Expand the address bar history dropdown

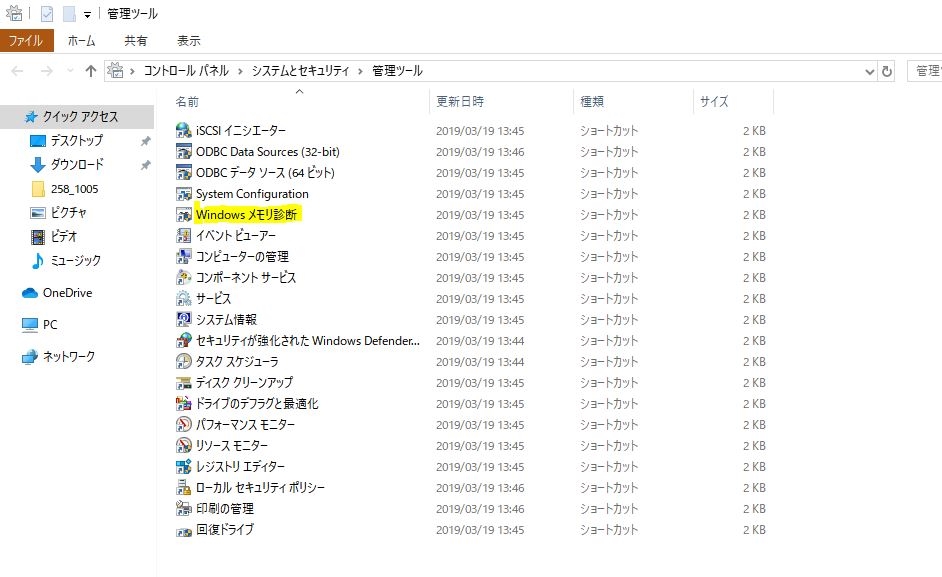pyautogui.click(x=869, y=72)
